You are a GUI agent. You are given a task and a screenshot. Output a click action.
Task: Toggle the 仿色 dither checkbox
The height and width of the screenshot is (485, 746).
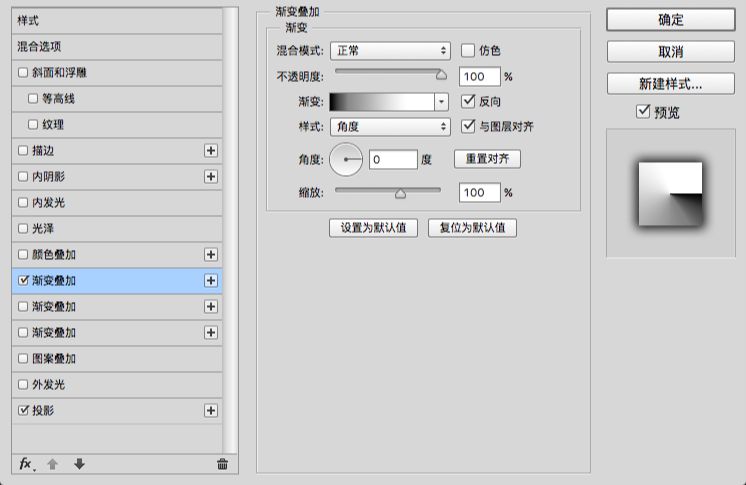pos(468,50)
